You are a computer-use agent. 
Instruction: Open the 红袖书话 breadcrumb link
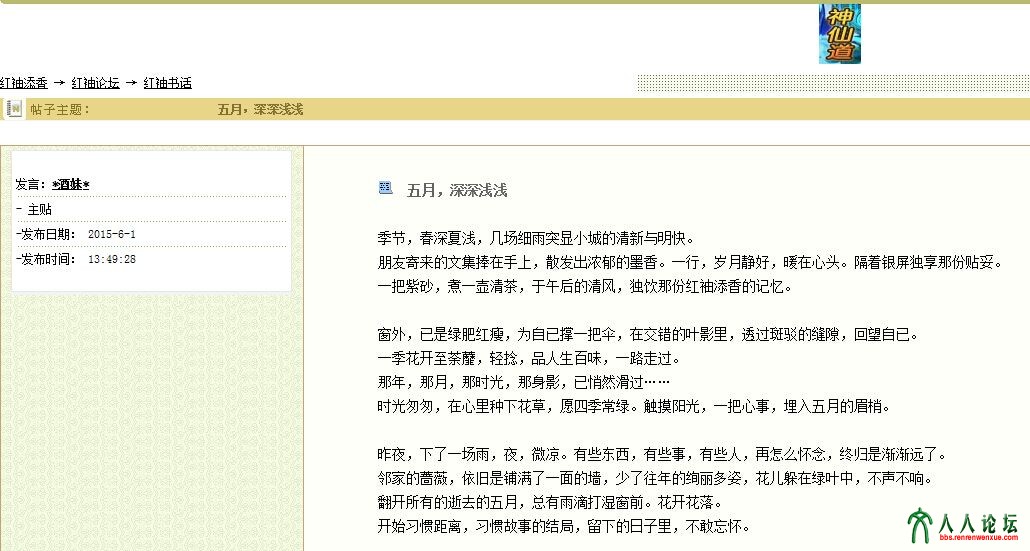pyautogui.click(x=168, y=83)
